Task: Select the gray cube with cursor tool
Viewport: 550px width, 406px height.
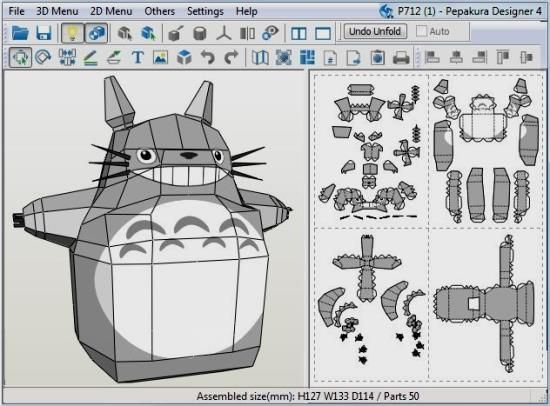Action: [x=125, y=33]
